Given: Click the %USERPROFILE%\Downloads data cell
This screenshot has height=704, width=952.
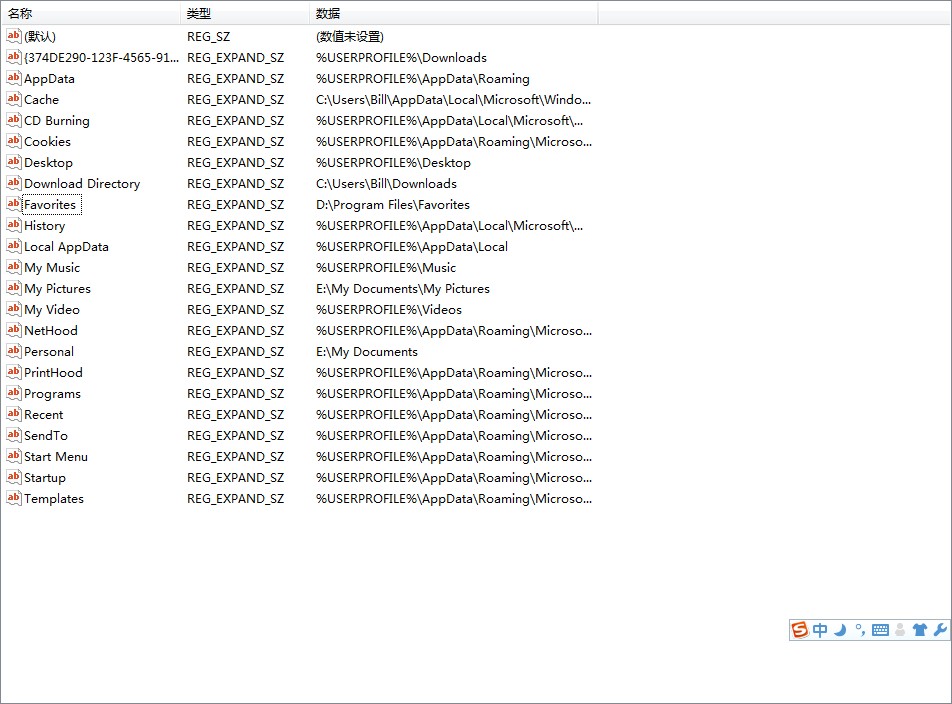Looking at the screenshot, I should 401,58.
